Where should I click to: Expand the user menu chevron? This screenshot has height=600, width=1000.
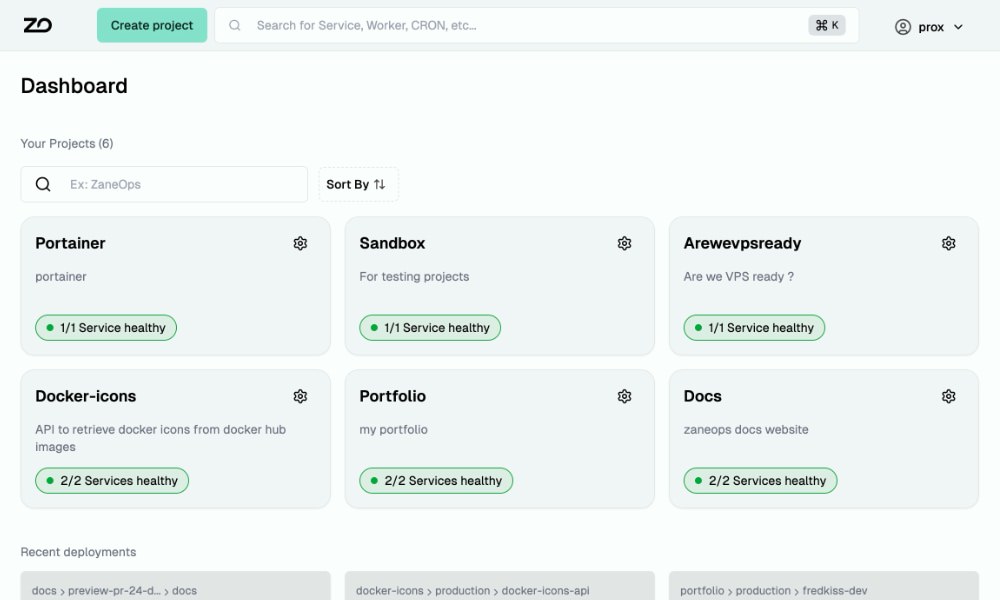[958, 27]
